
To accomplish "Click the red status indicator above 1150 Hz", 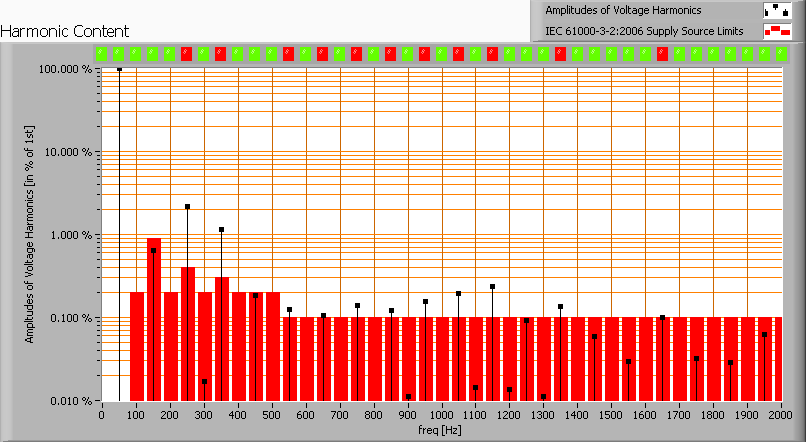I will (492, 53).
